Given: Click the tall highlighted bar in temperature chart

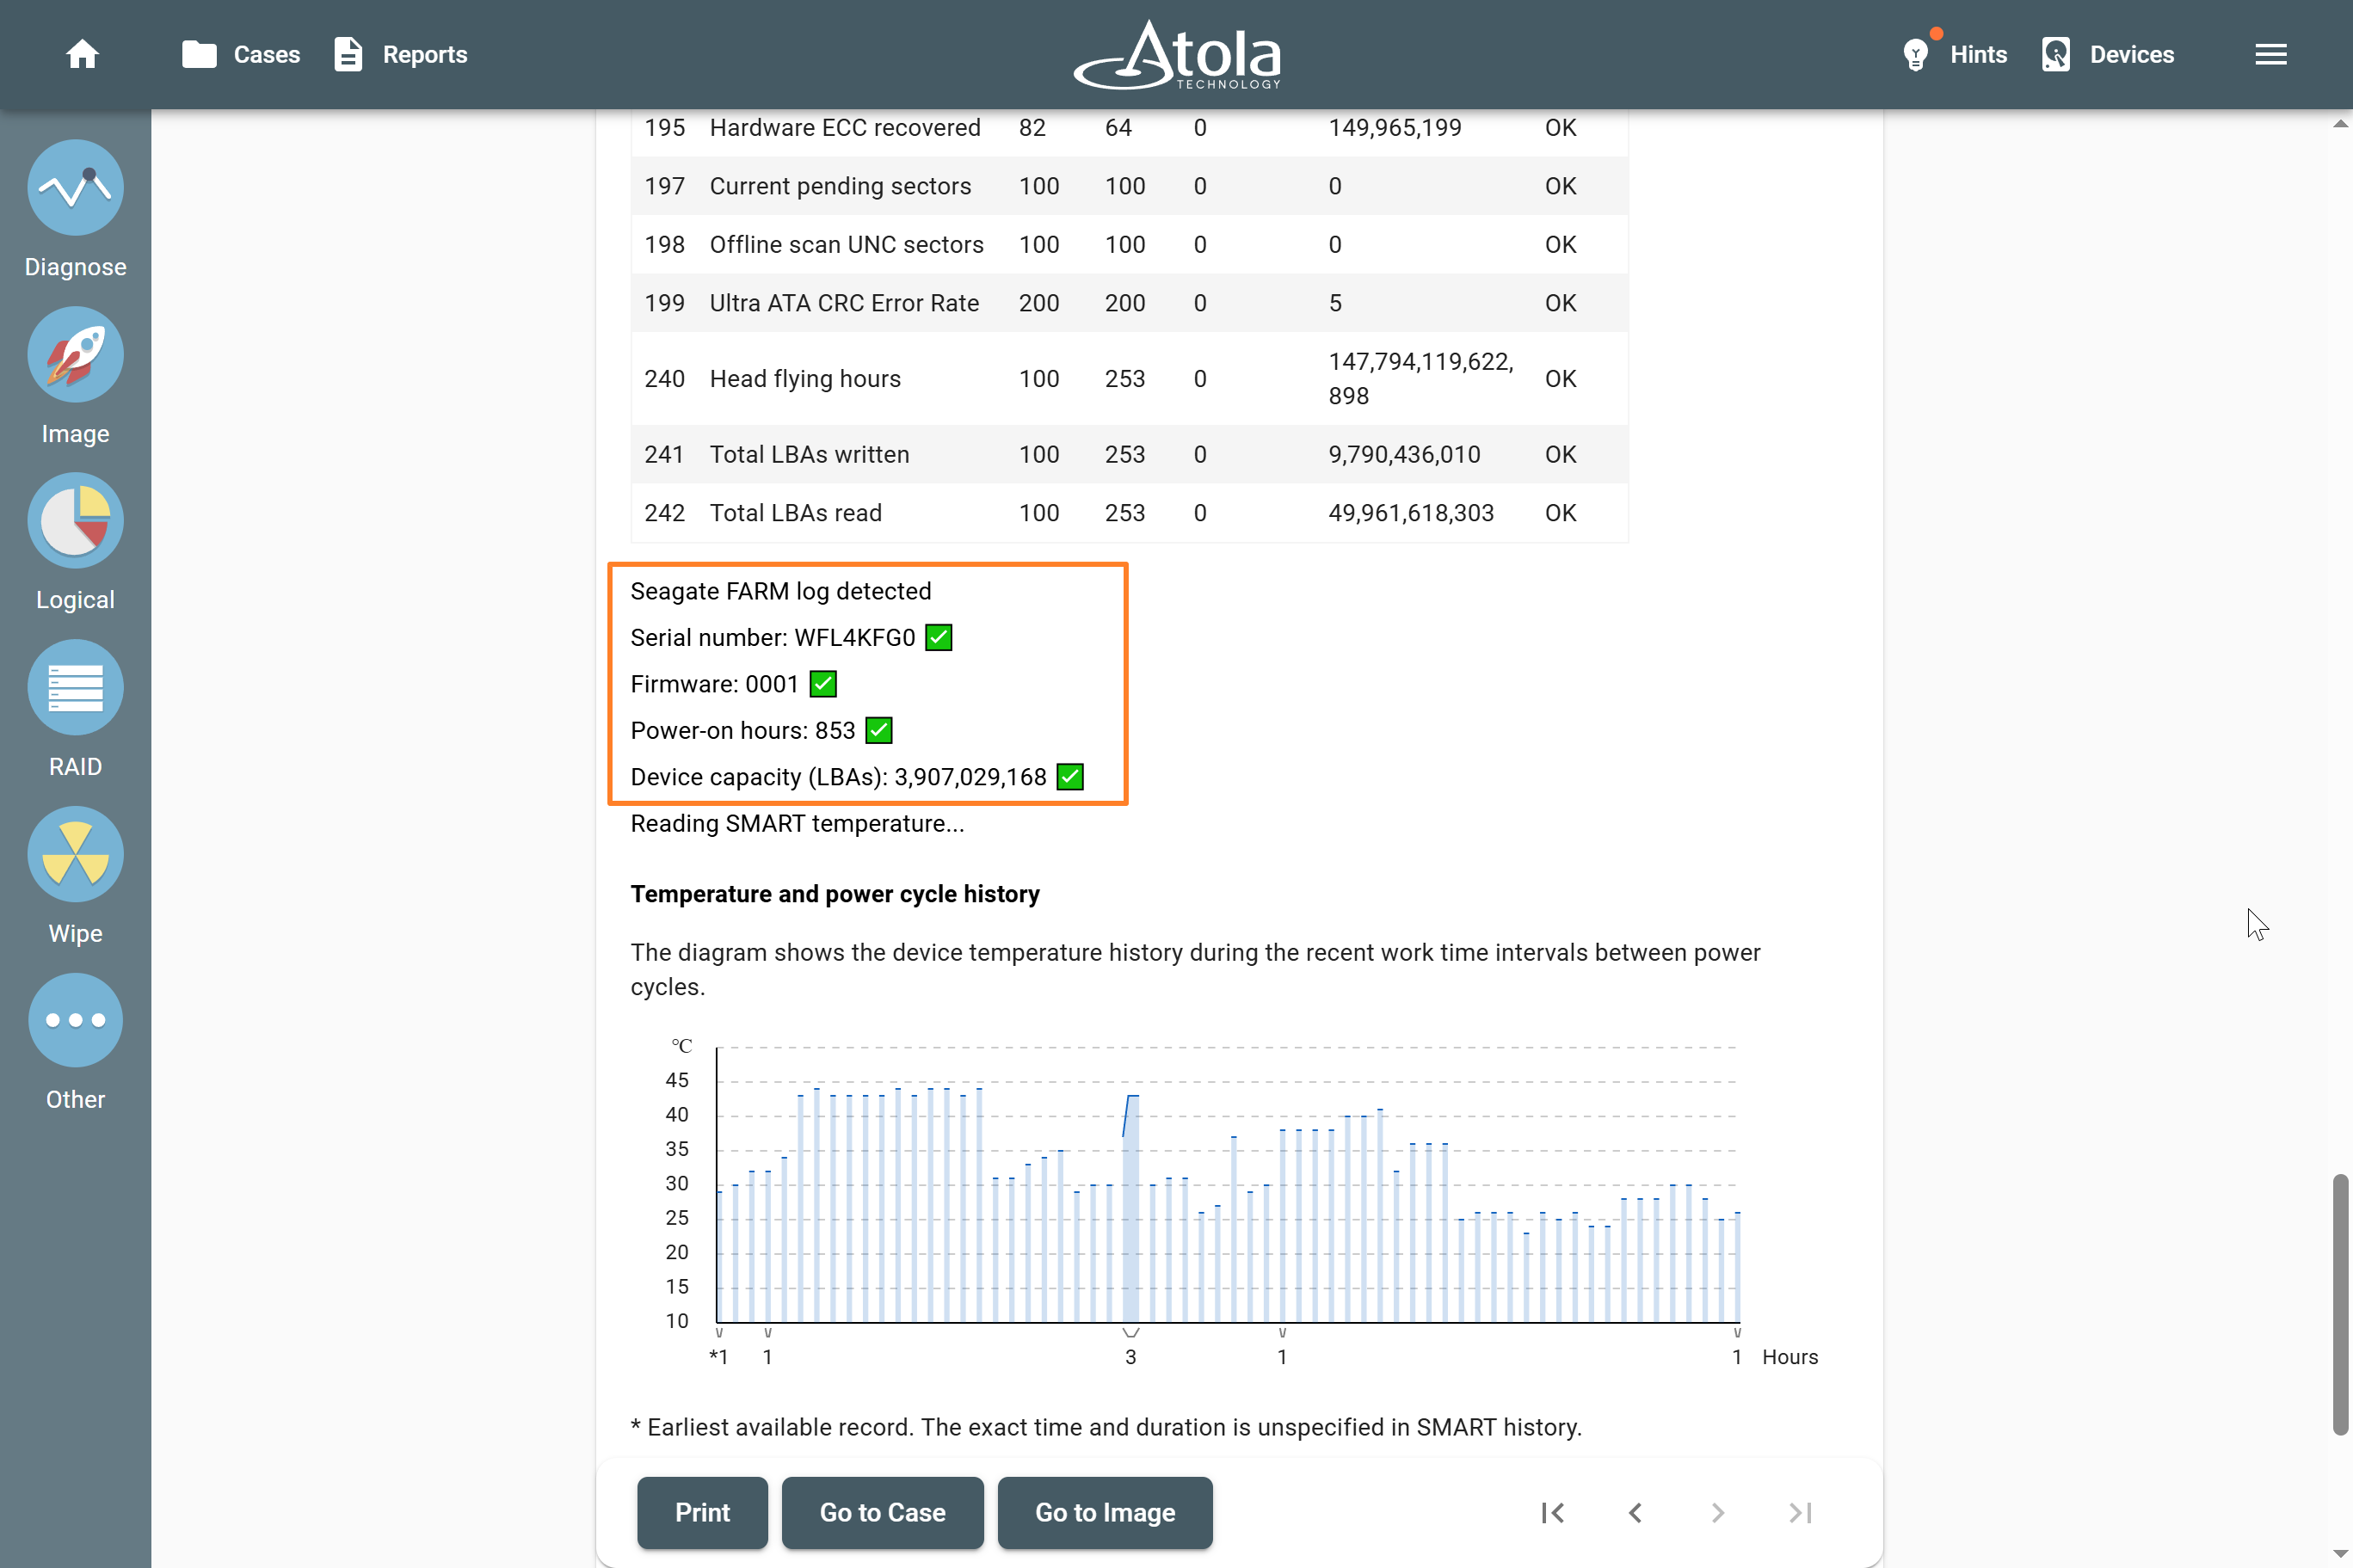Looking at the screenshot, I should coord(1130,1208).
